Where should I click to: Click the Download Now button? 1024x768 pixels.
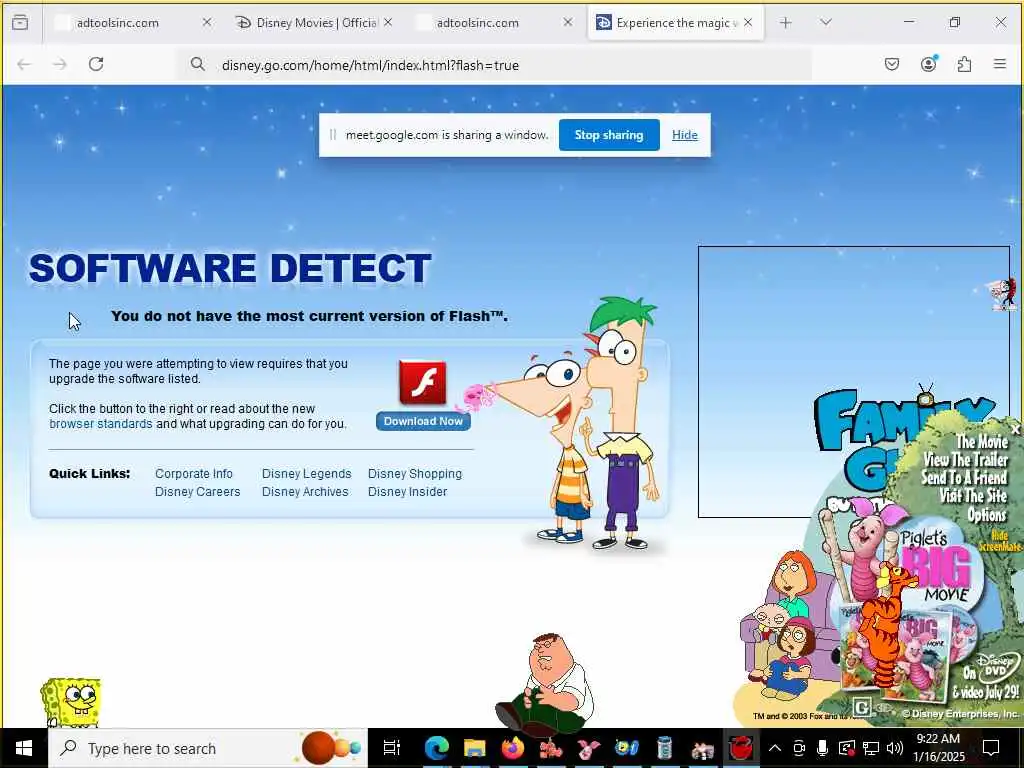pos(423,421)
